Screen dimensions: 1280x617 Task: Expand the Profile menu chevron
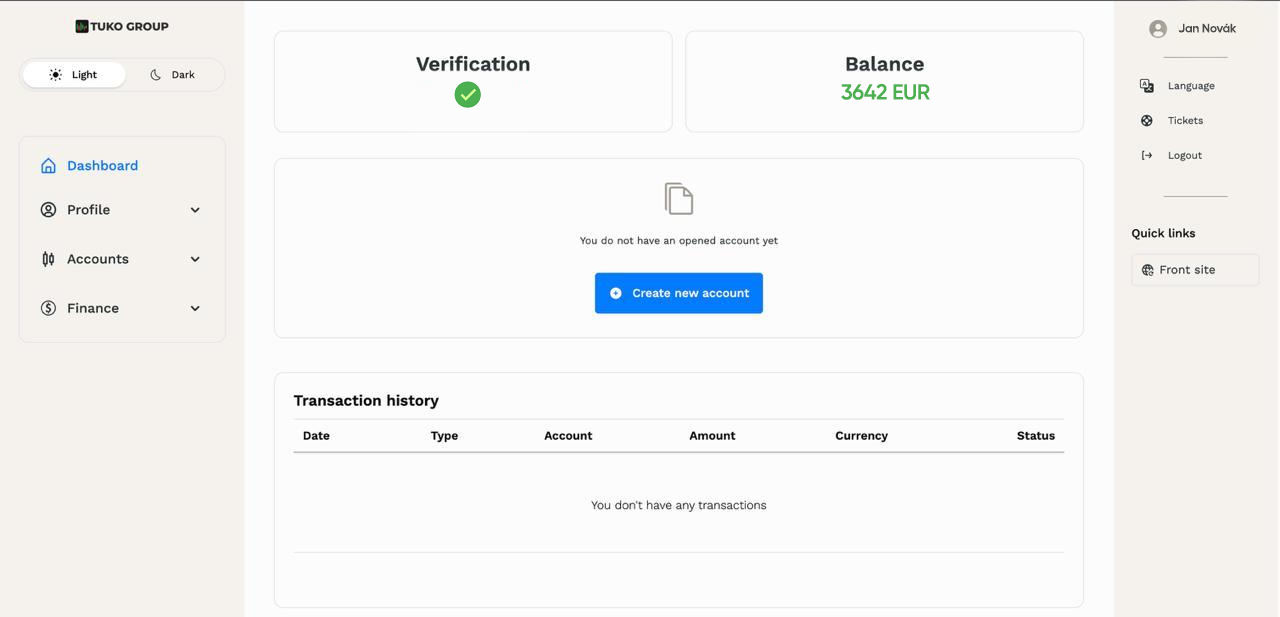tap(195, 210)
